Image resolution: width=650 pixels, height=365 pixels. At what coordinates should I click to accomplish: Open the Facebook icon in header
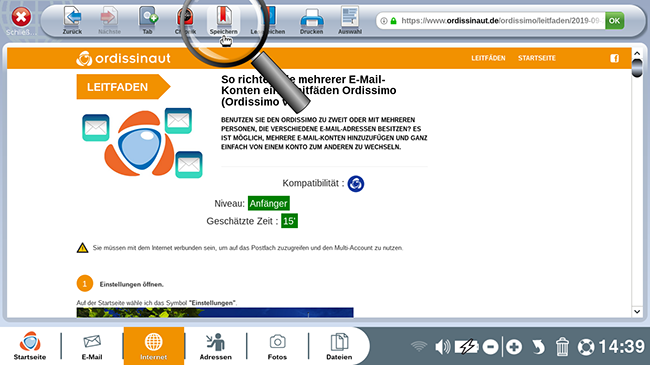pos(614,58)
